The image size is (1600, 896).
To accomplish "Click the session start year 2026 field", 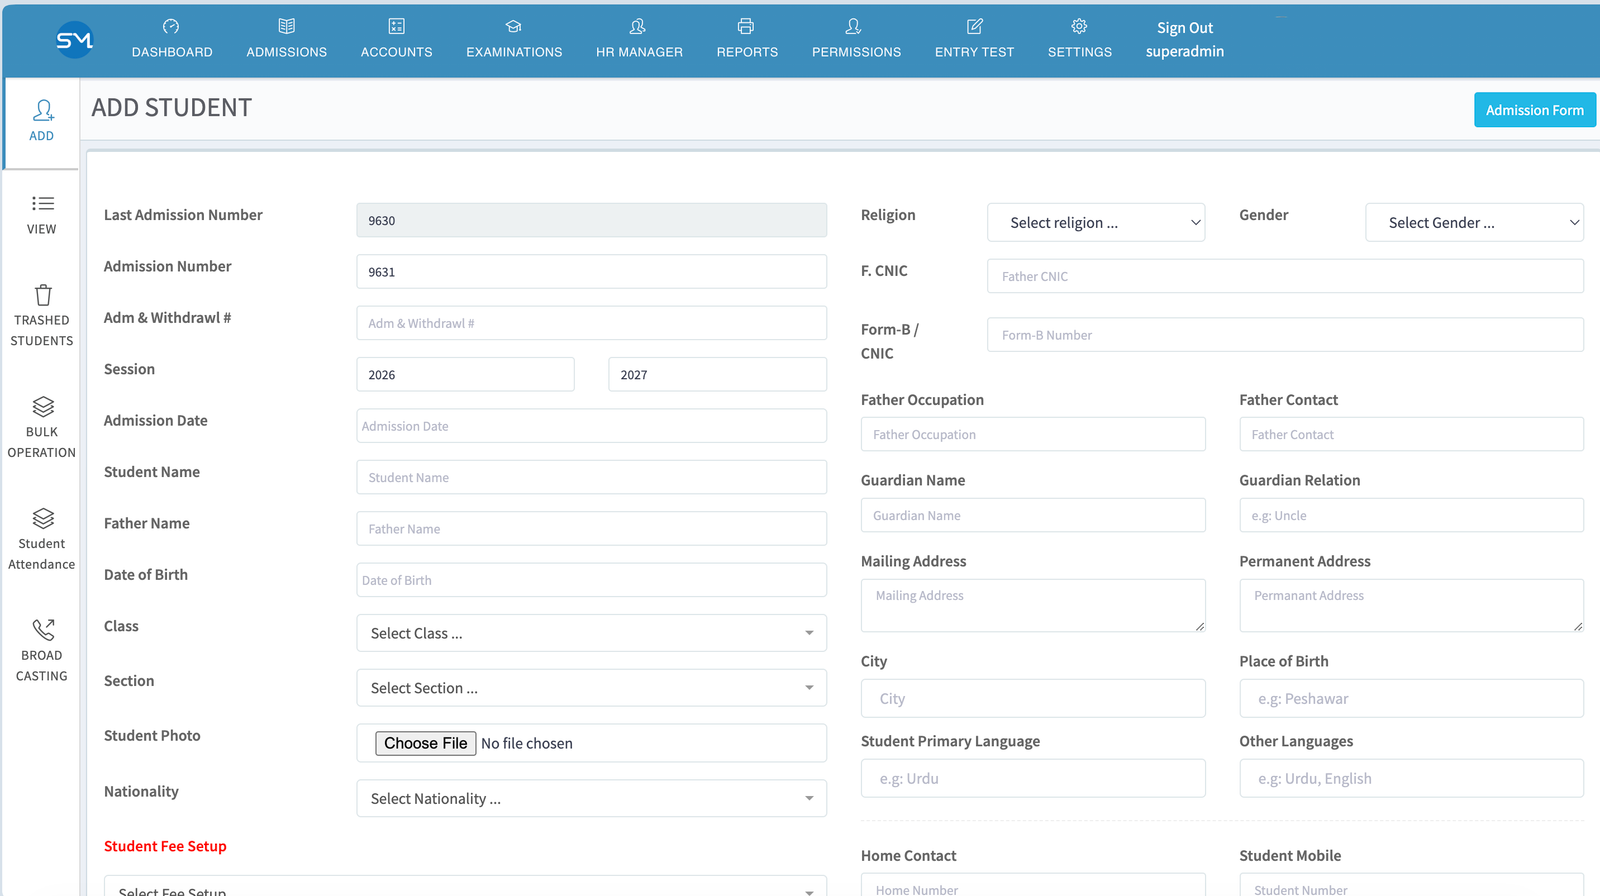I will [466, 375].
